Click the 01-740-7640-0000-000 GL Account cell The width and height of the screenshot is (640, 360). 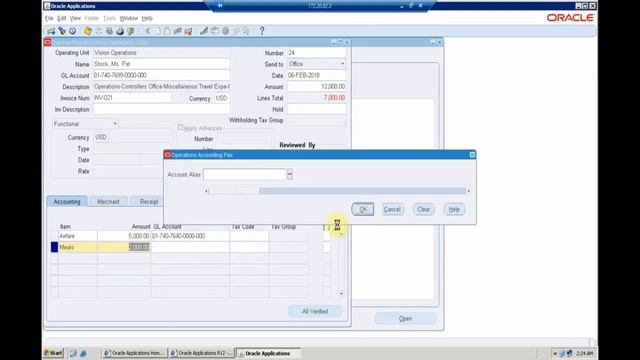click(190, 236)
